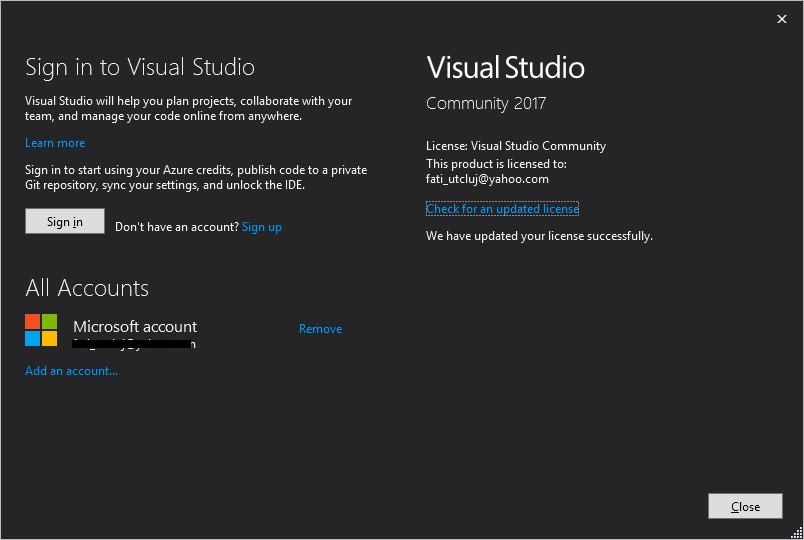Follow the Sign up link
The image size is (804, 540).
click(x=262, y=227)
